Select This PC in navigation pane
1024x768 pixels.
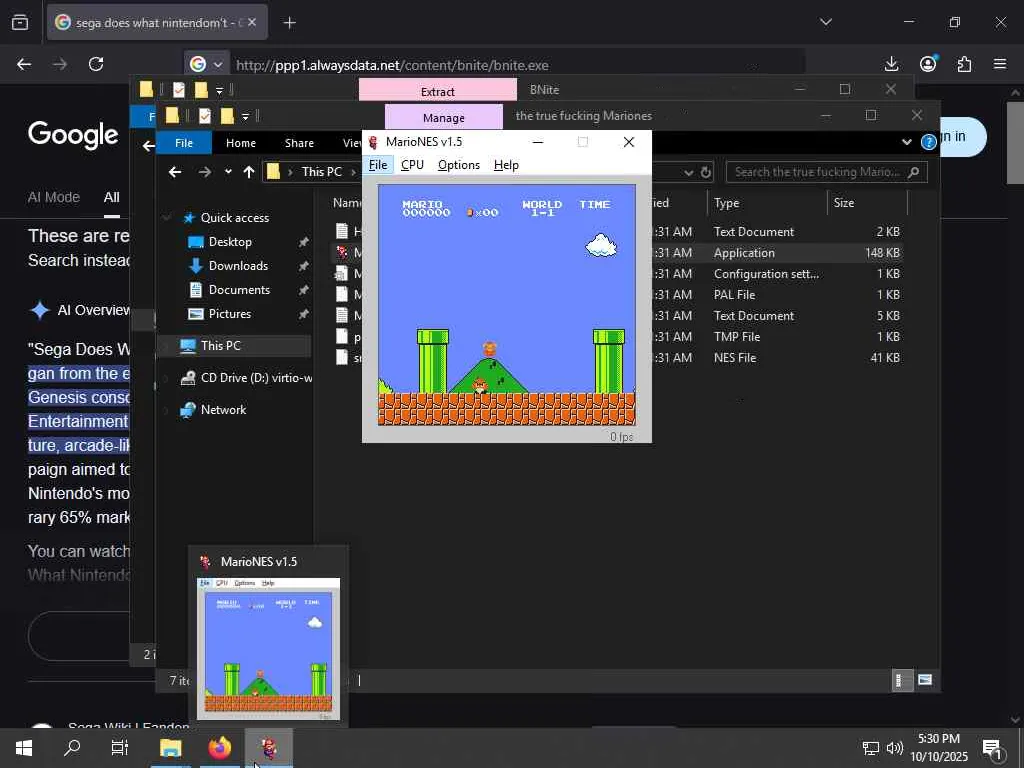[220, 345]
